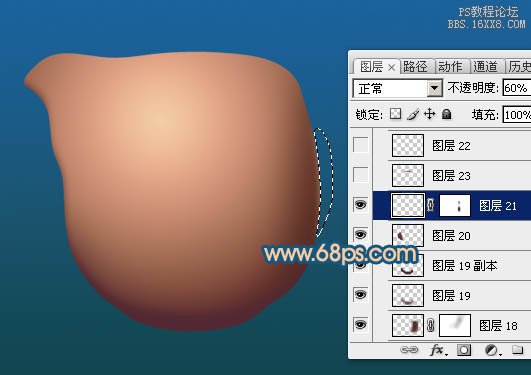Add a layer mask using the footer icon

coord(464,350)
